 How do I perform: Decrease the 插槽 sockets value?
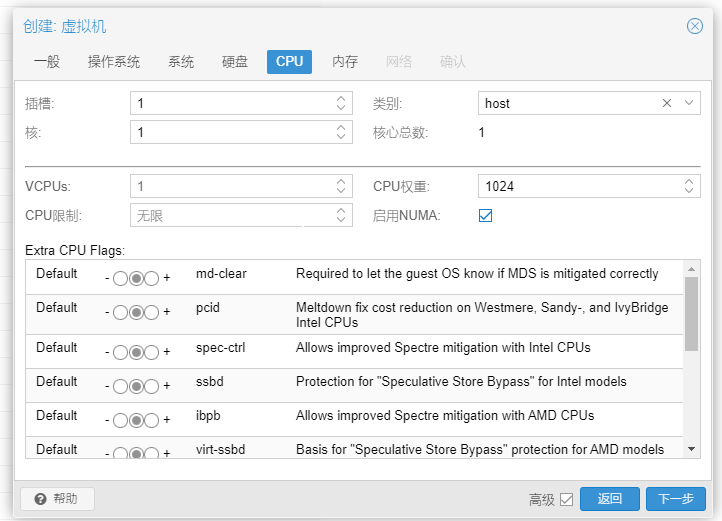(341, 107)
